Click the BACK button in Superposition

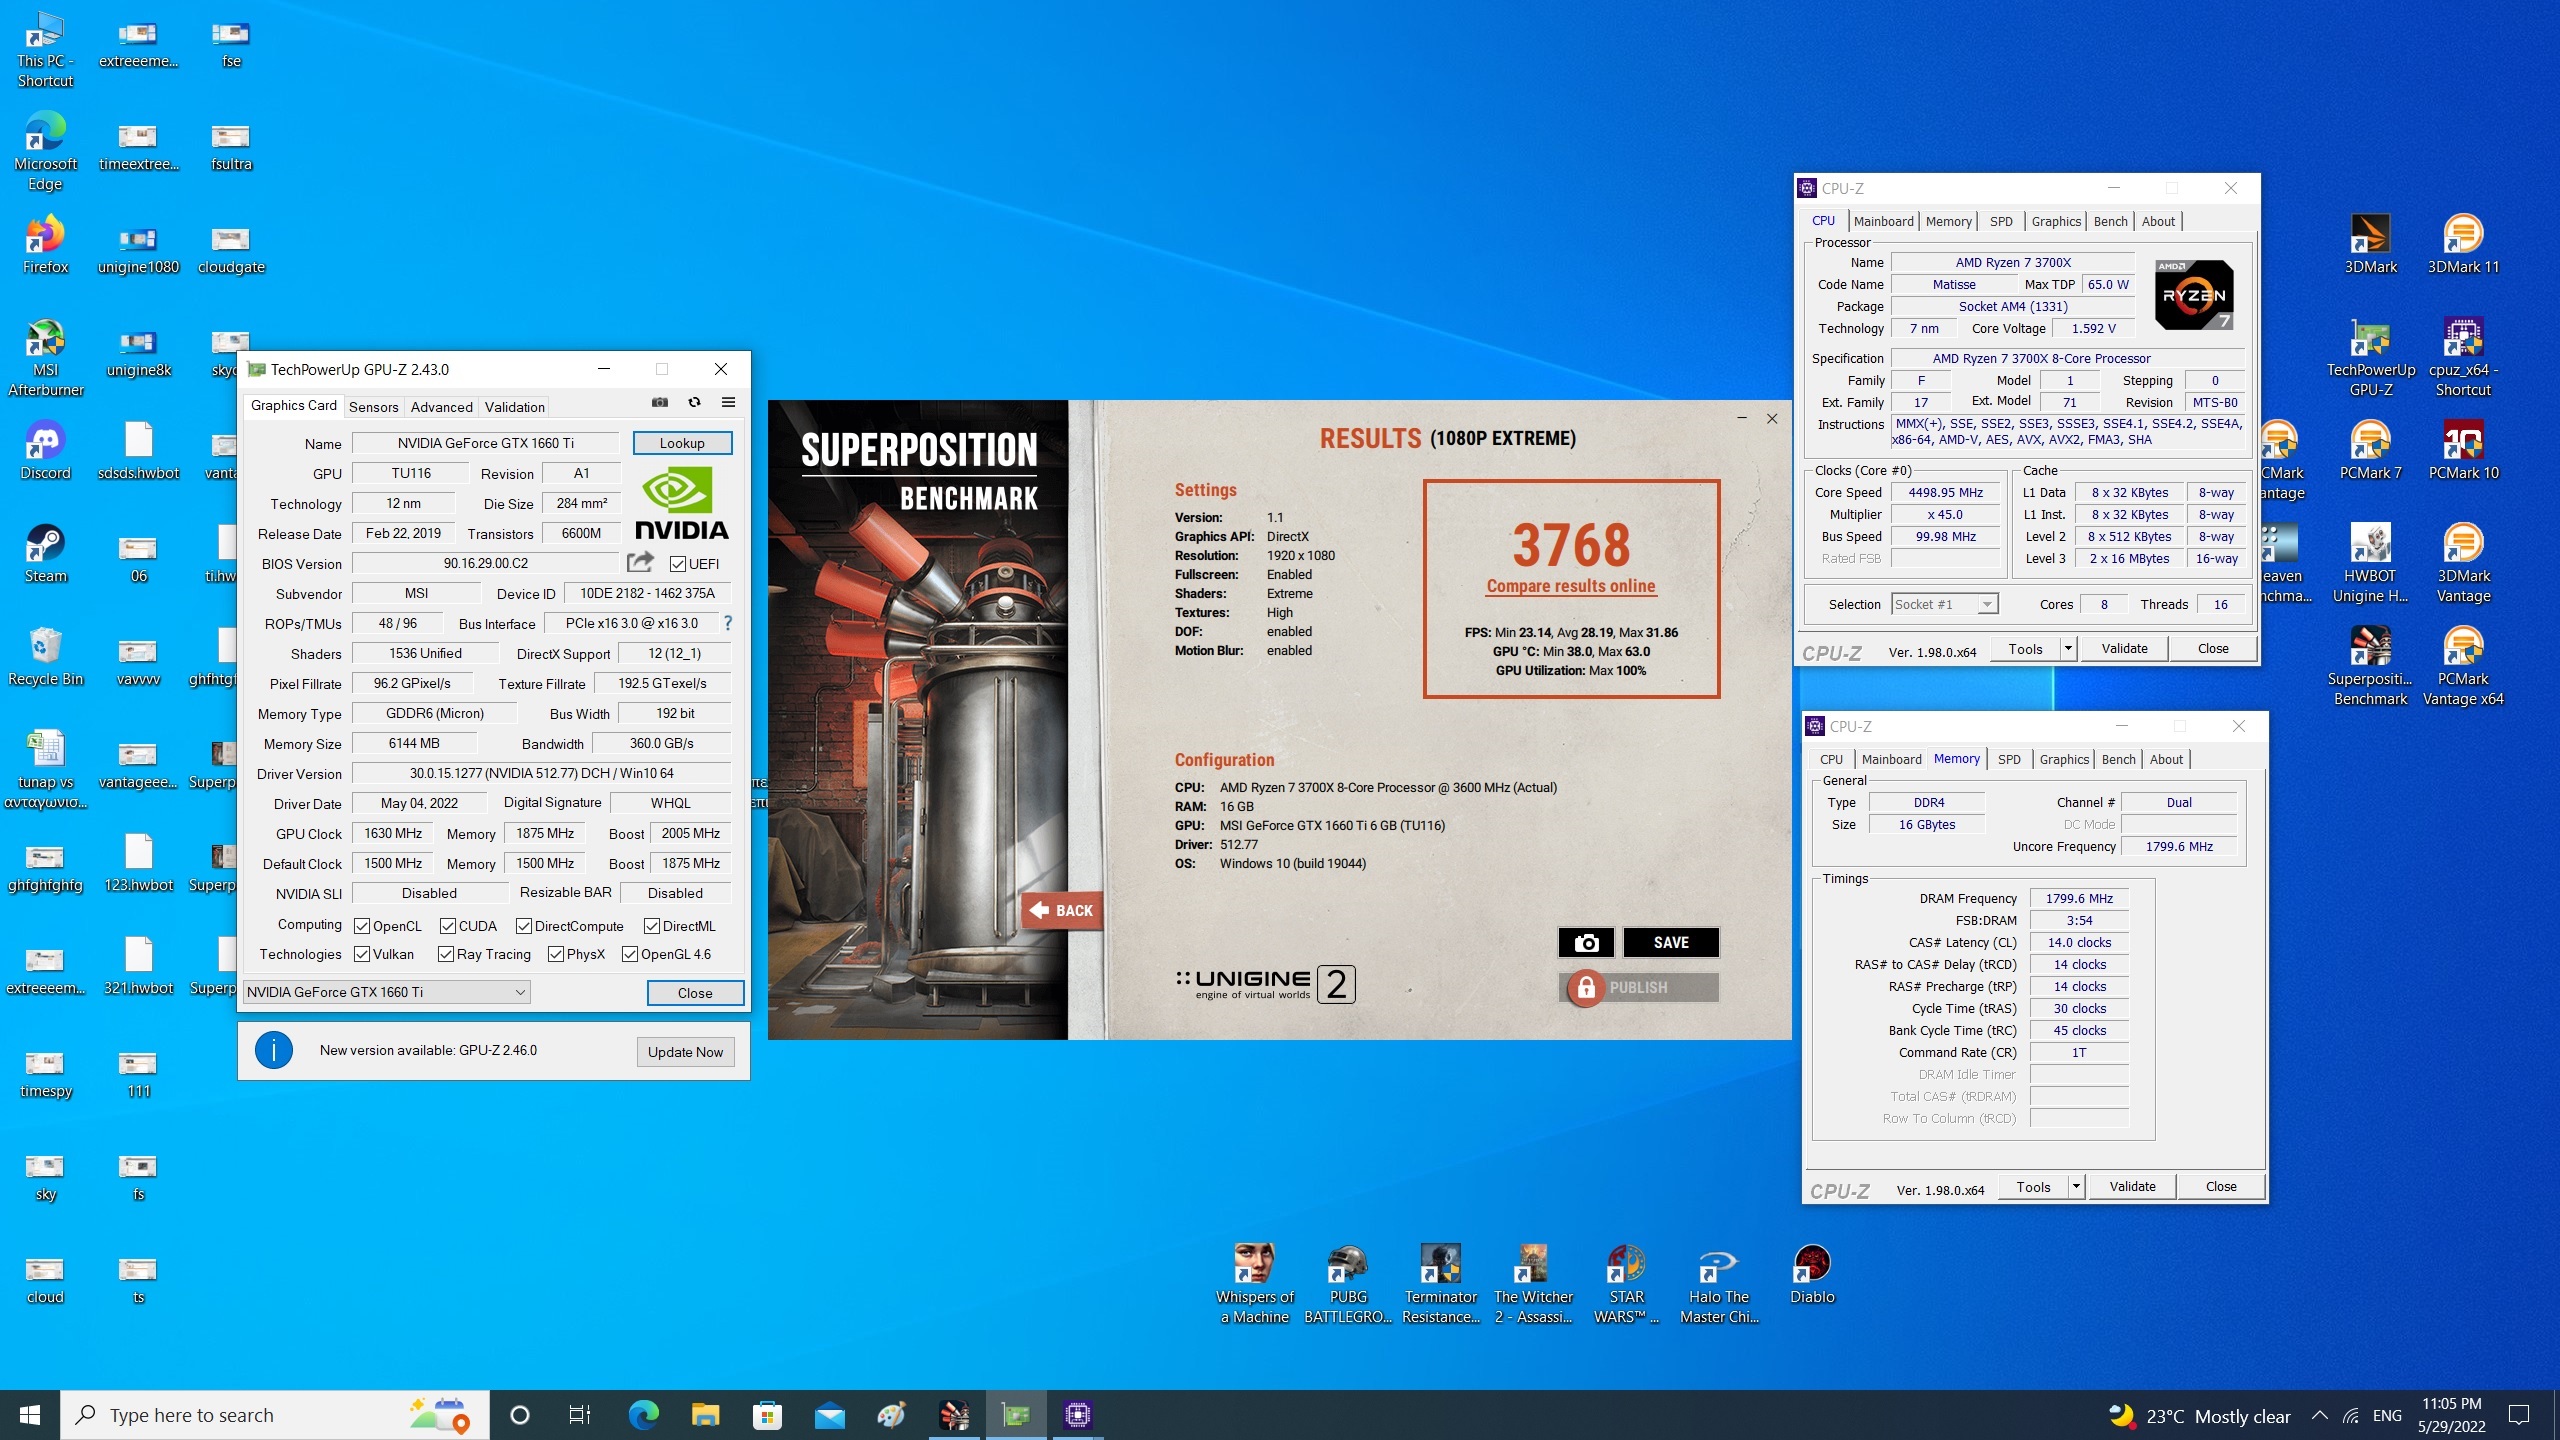[1062, 910]
